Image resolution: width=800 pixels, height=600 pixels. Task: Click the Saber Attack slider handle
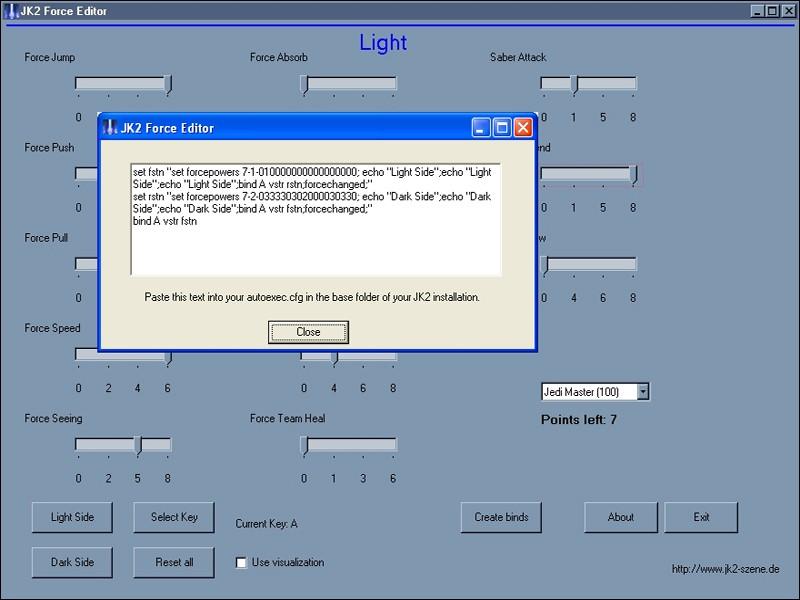(x=573, y=83)
